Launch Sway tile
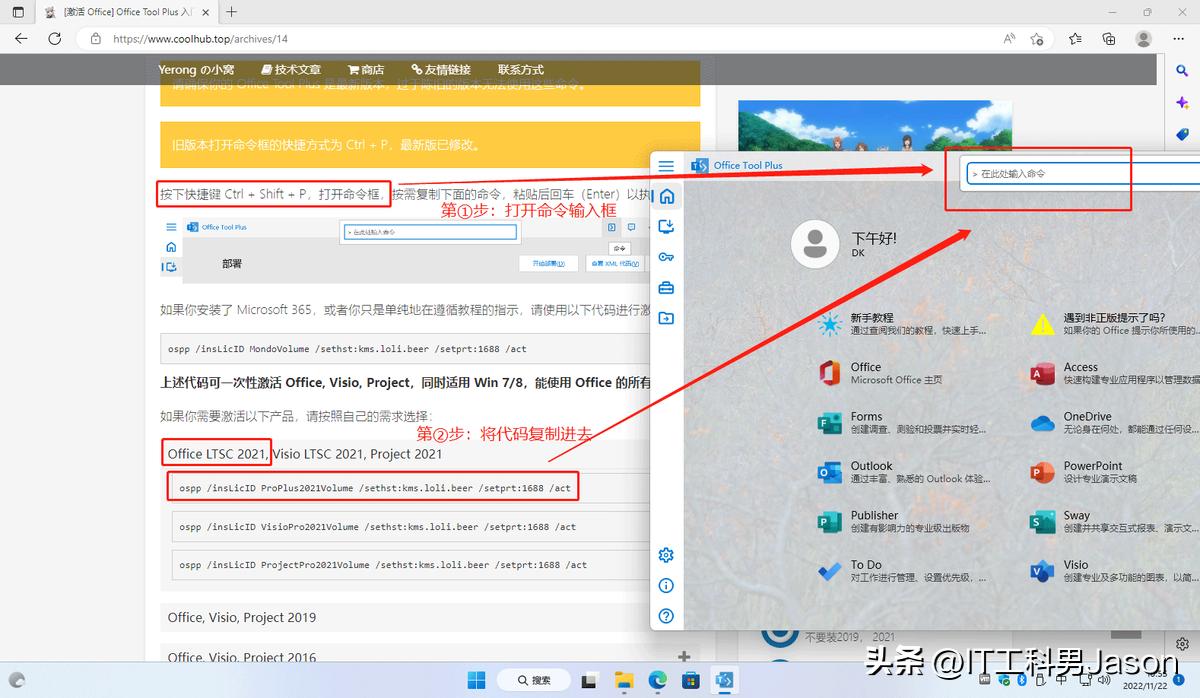This screenshot has width=1200, height=698. tap(1113, 521)
